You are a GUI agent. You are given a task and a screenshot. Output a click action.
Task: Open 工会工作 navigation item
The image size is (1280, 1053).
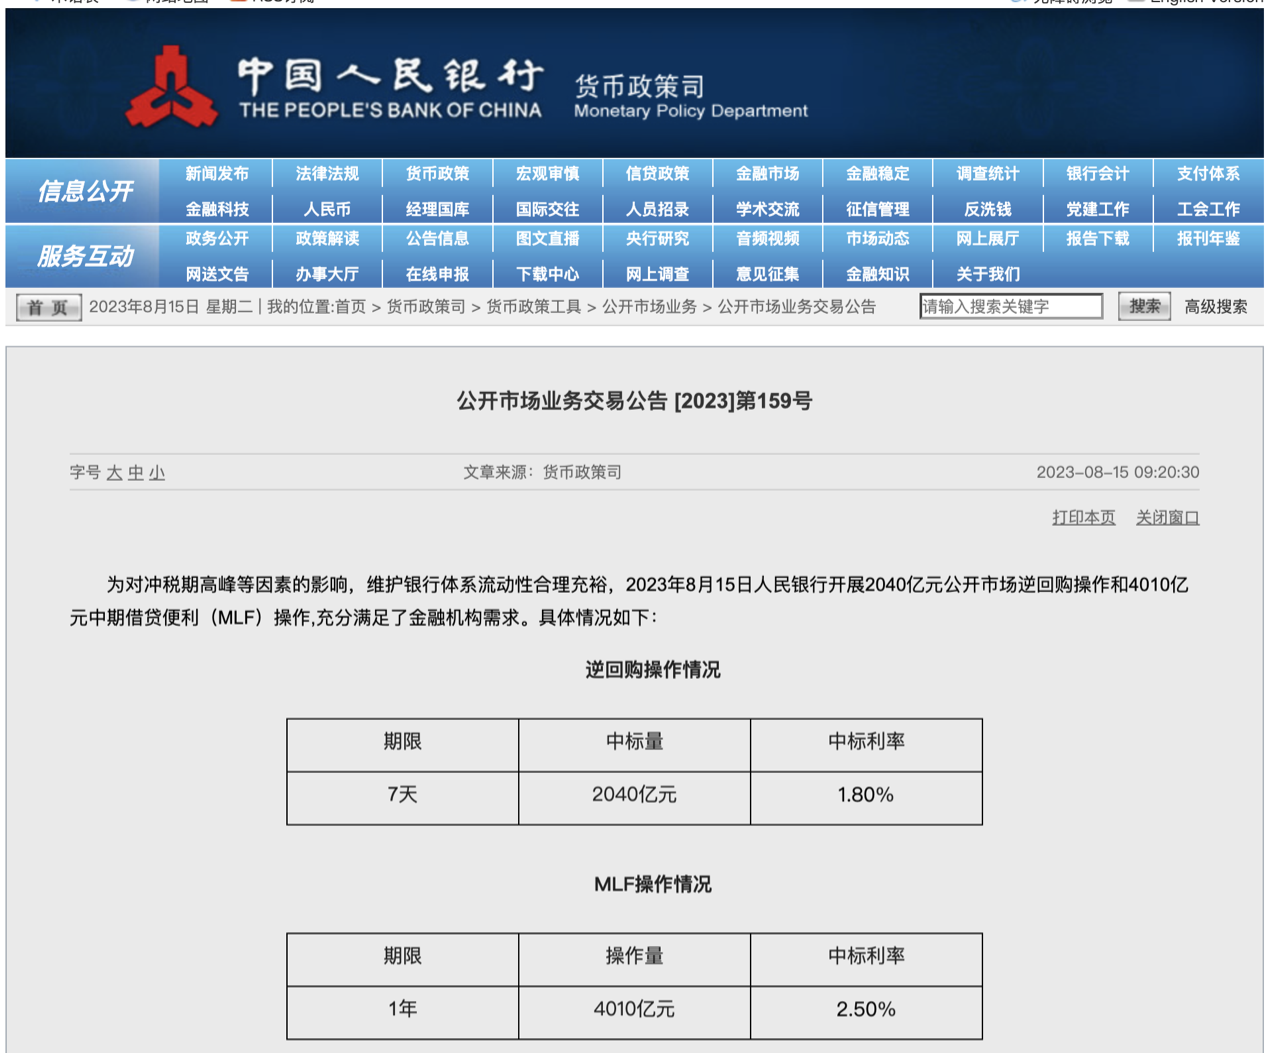[x=1208, y=209]
